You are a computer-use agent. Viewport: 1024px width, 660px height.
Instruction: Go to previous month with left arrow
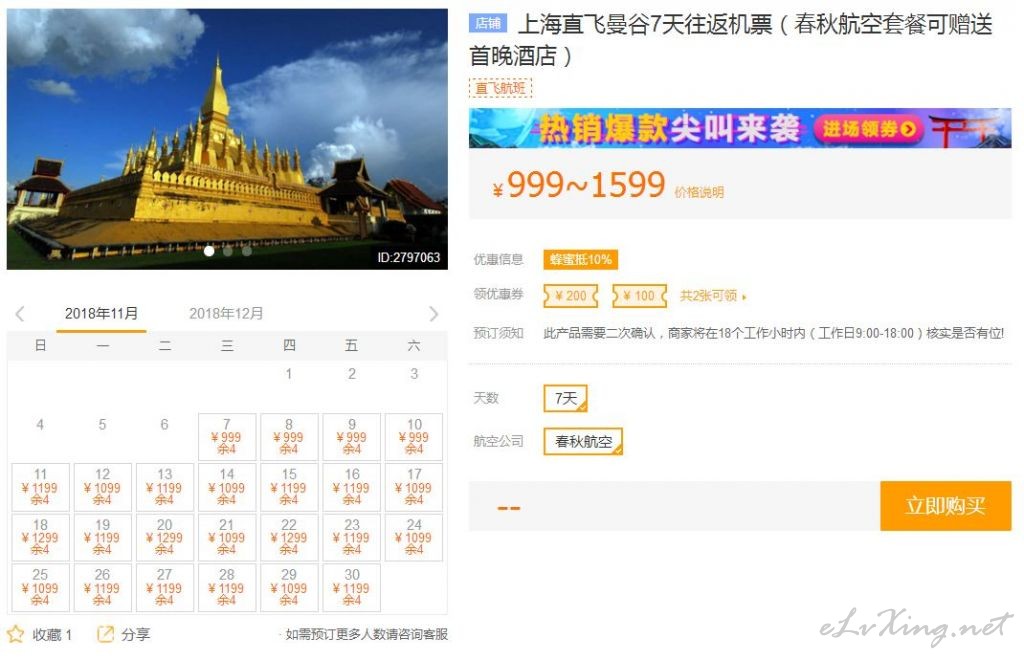[20, 314]
